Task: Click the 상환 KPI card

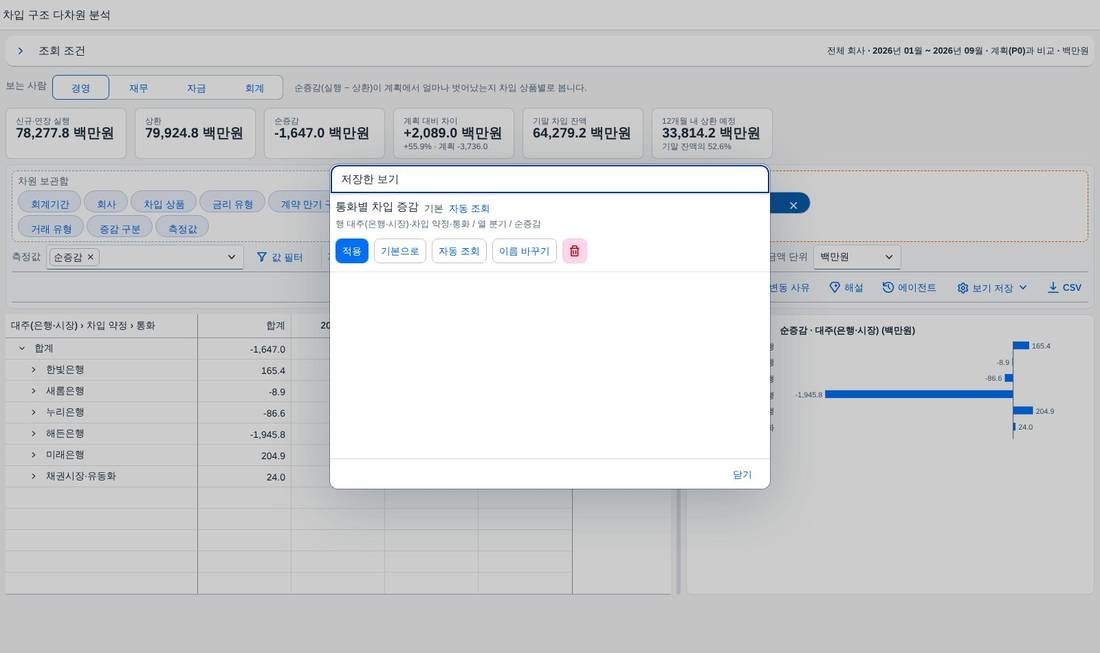Action: (195, 133)
